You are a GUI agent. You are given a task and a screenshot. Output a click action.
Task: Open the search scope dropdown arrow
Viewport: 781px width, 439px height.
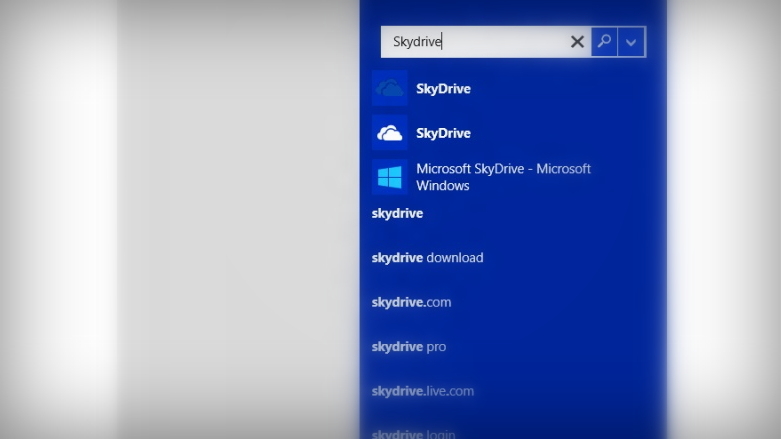[631, 42]
